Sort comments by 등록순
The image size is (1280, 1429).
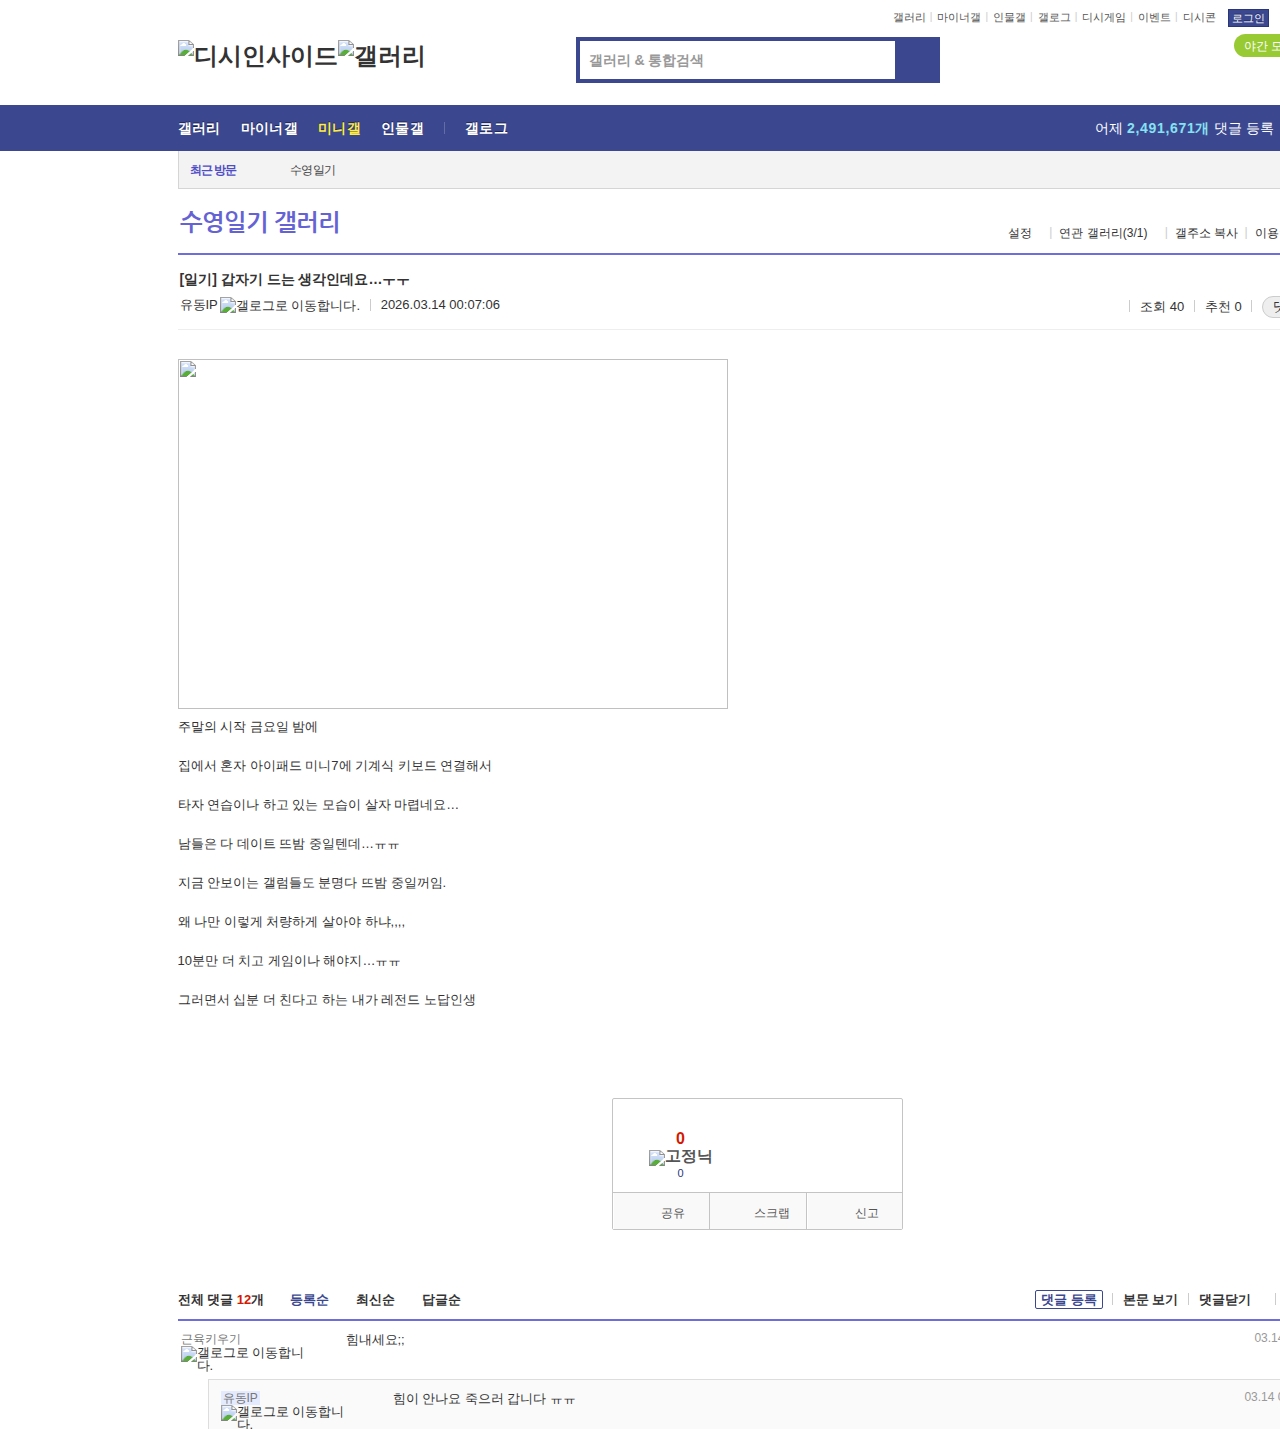tap(309, 1300)
